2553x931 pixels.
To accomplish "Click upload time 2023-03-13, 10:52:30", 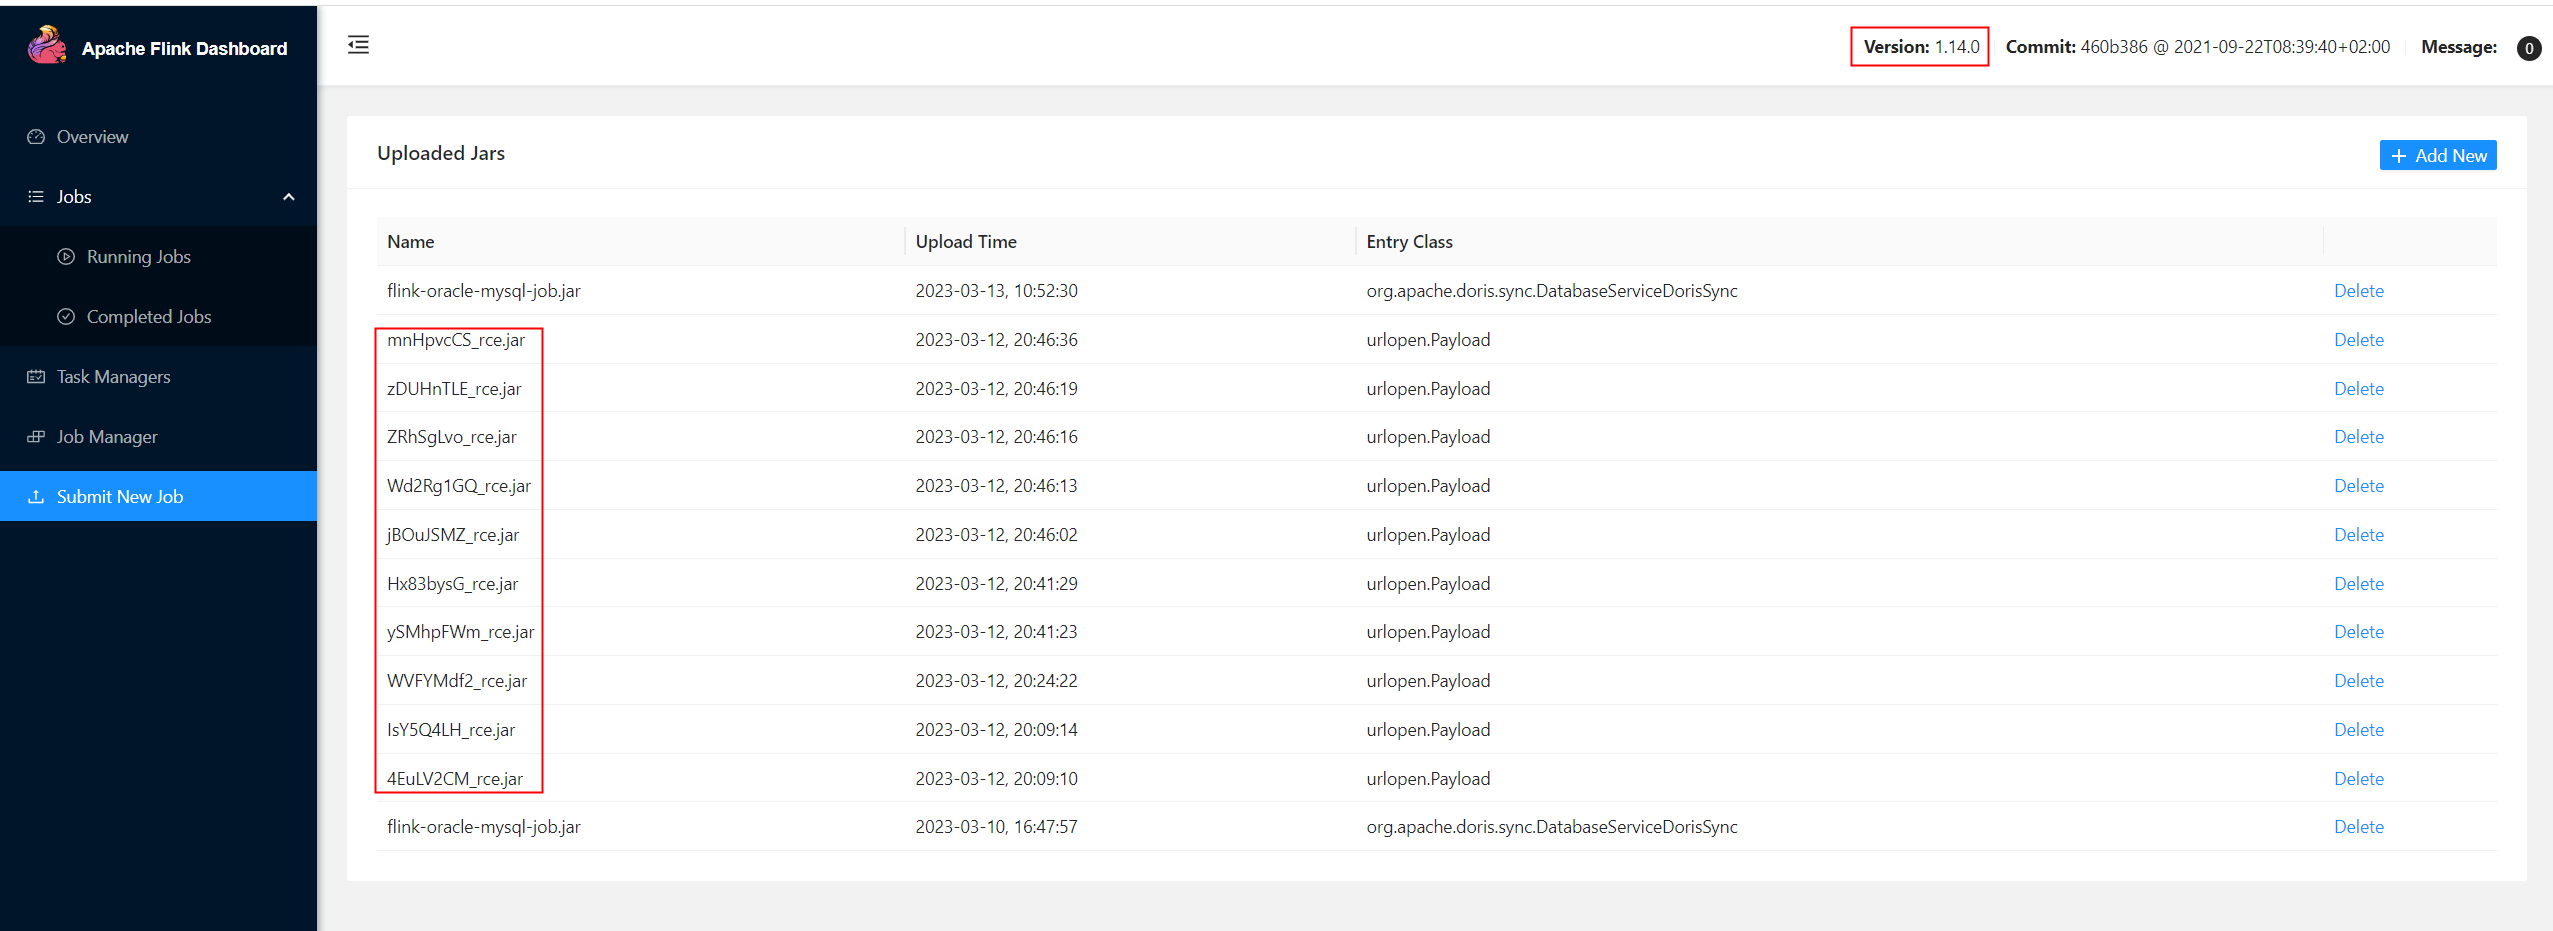I will [x=997, y=291].
